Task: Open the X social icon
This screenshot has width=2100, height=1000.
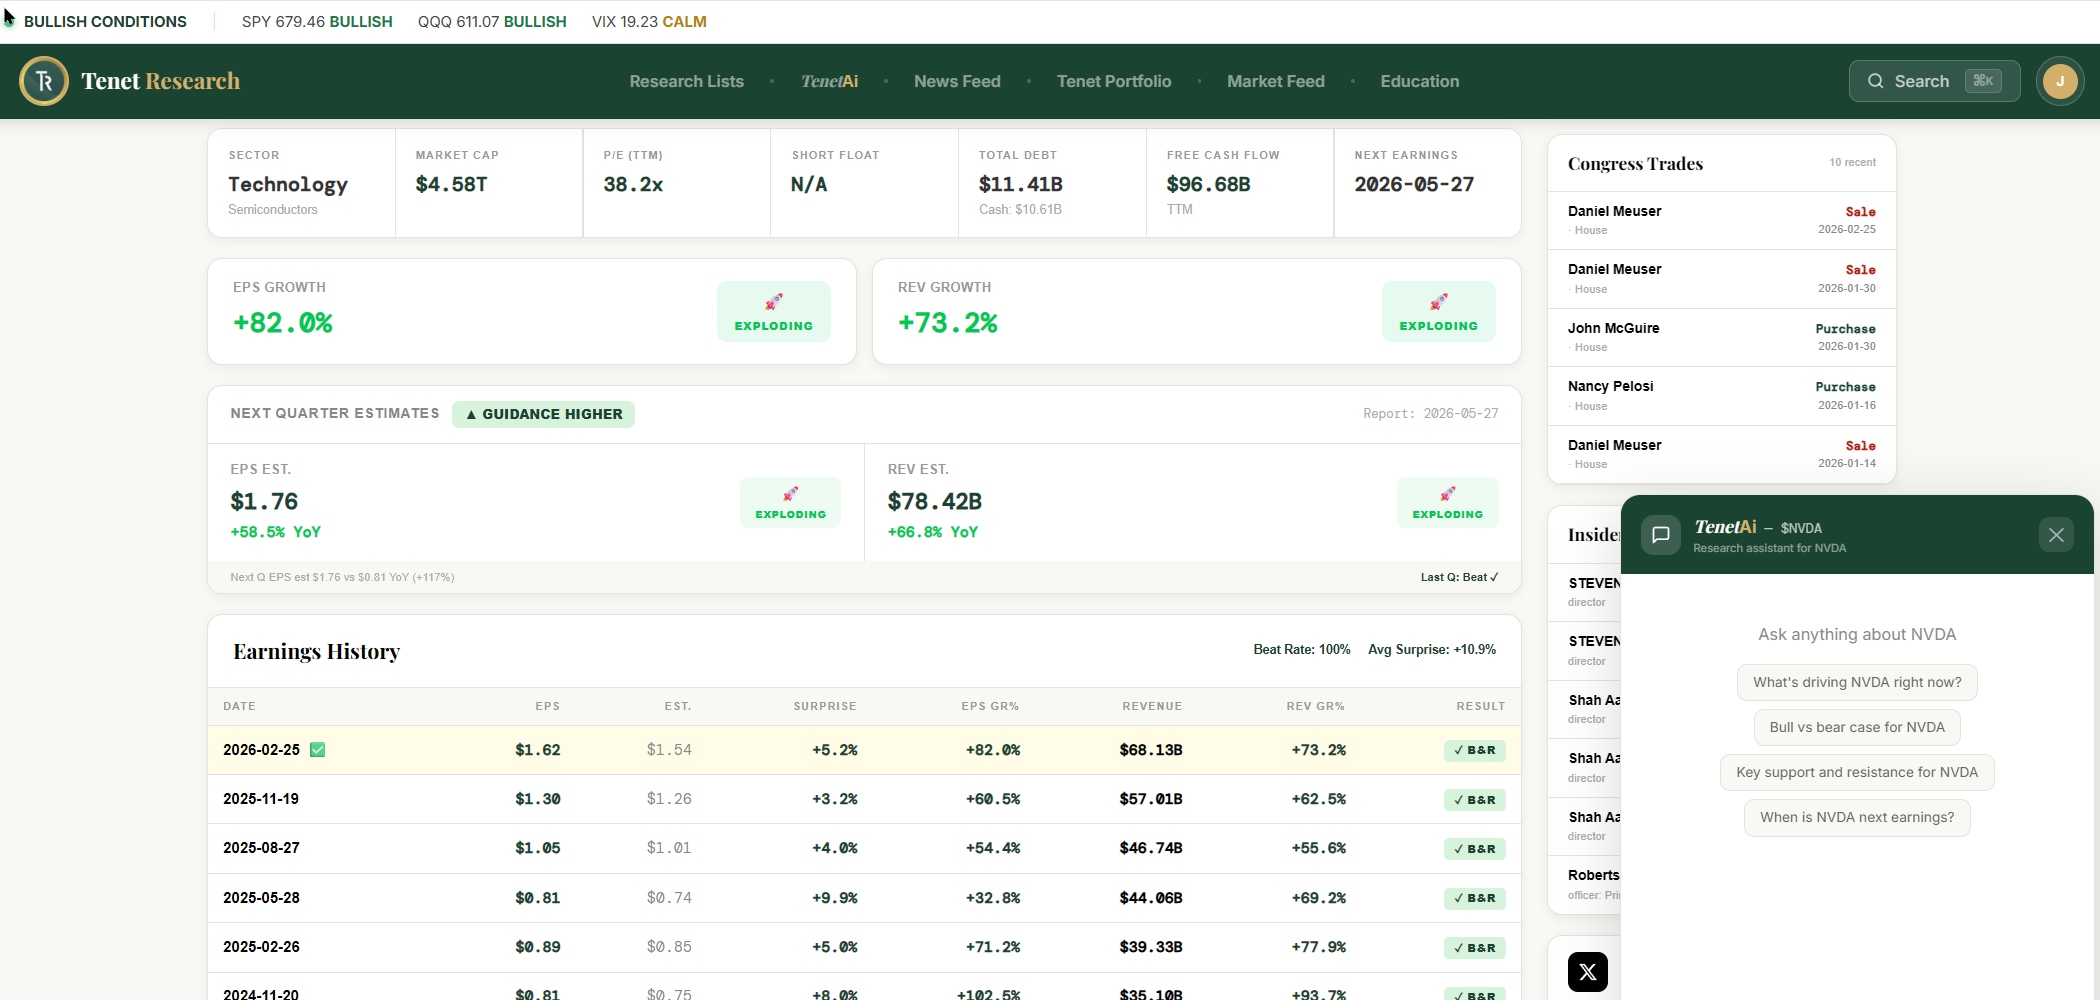Action: (1588, 972)
